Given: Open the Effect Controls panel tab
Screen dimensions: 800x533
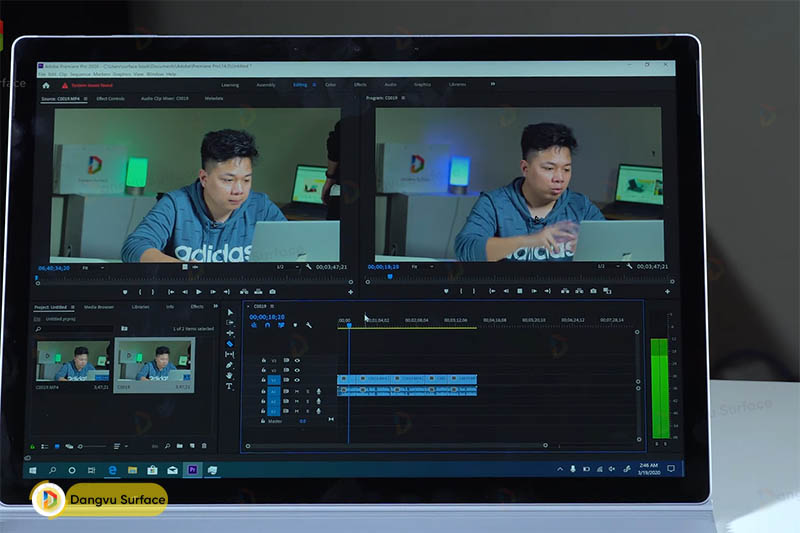Looking at the screenshot, I should [110, 99].
